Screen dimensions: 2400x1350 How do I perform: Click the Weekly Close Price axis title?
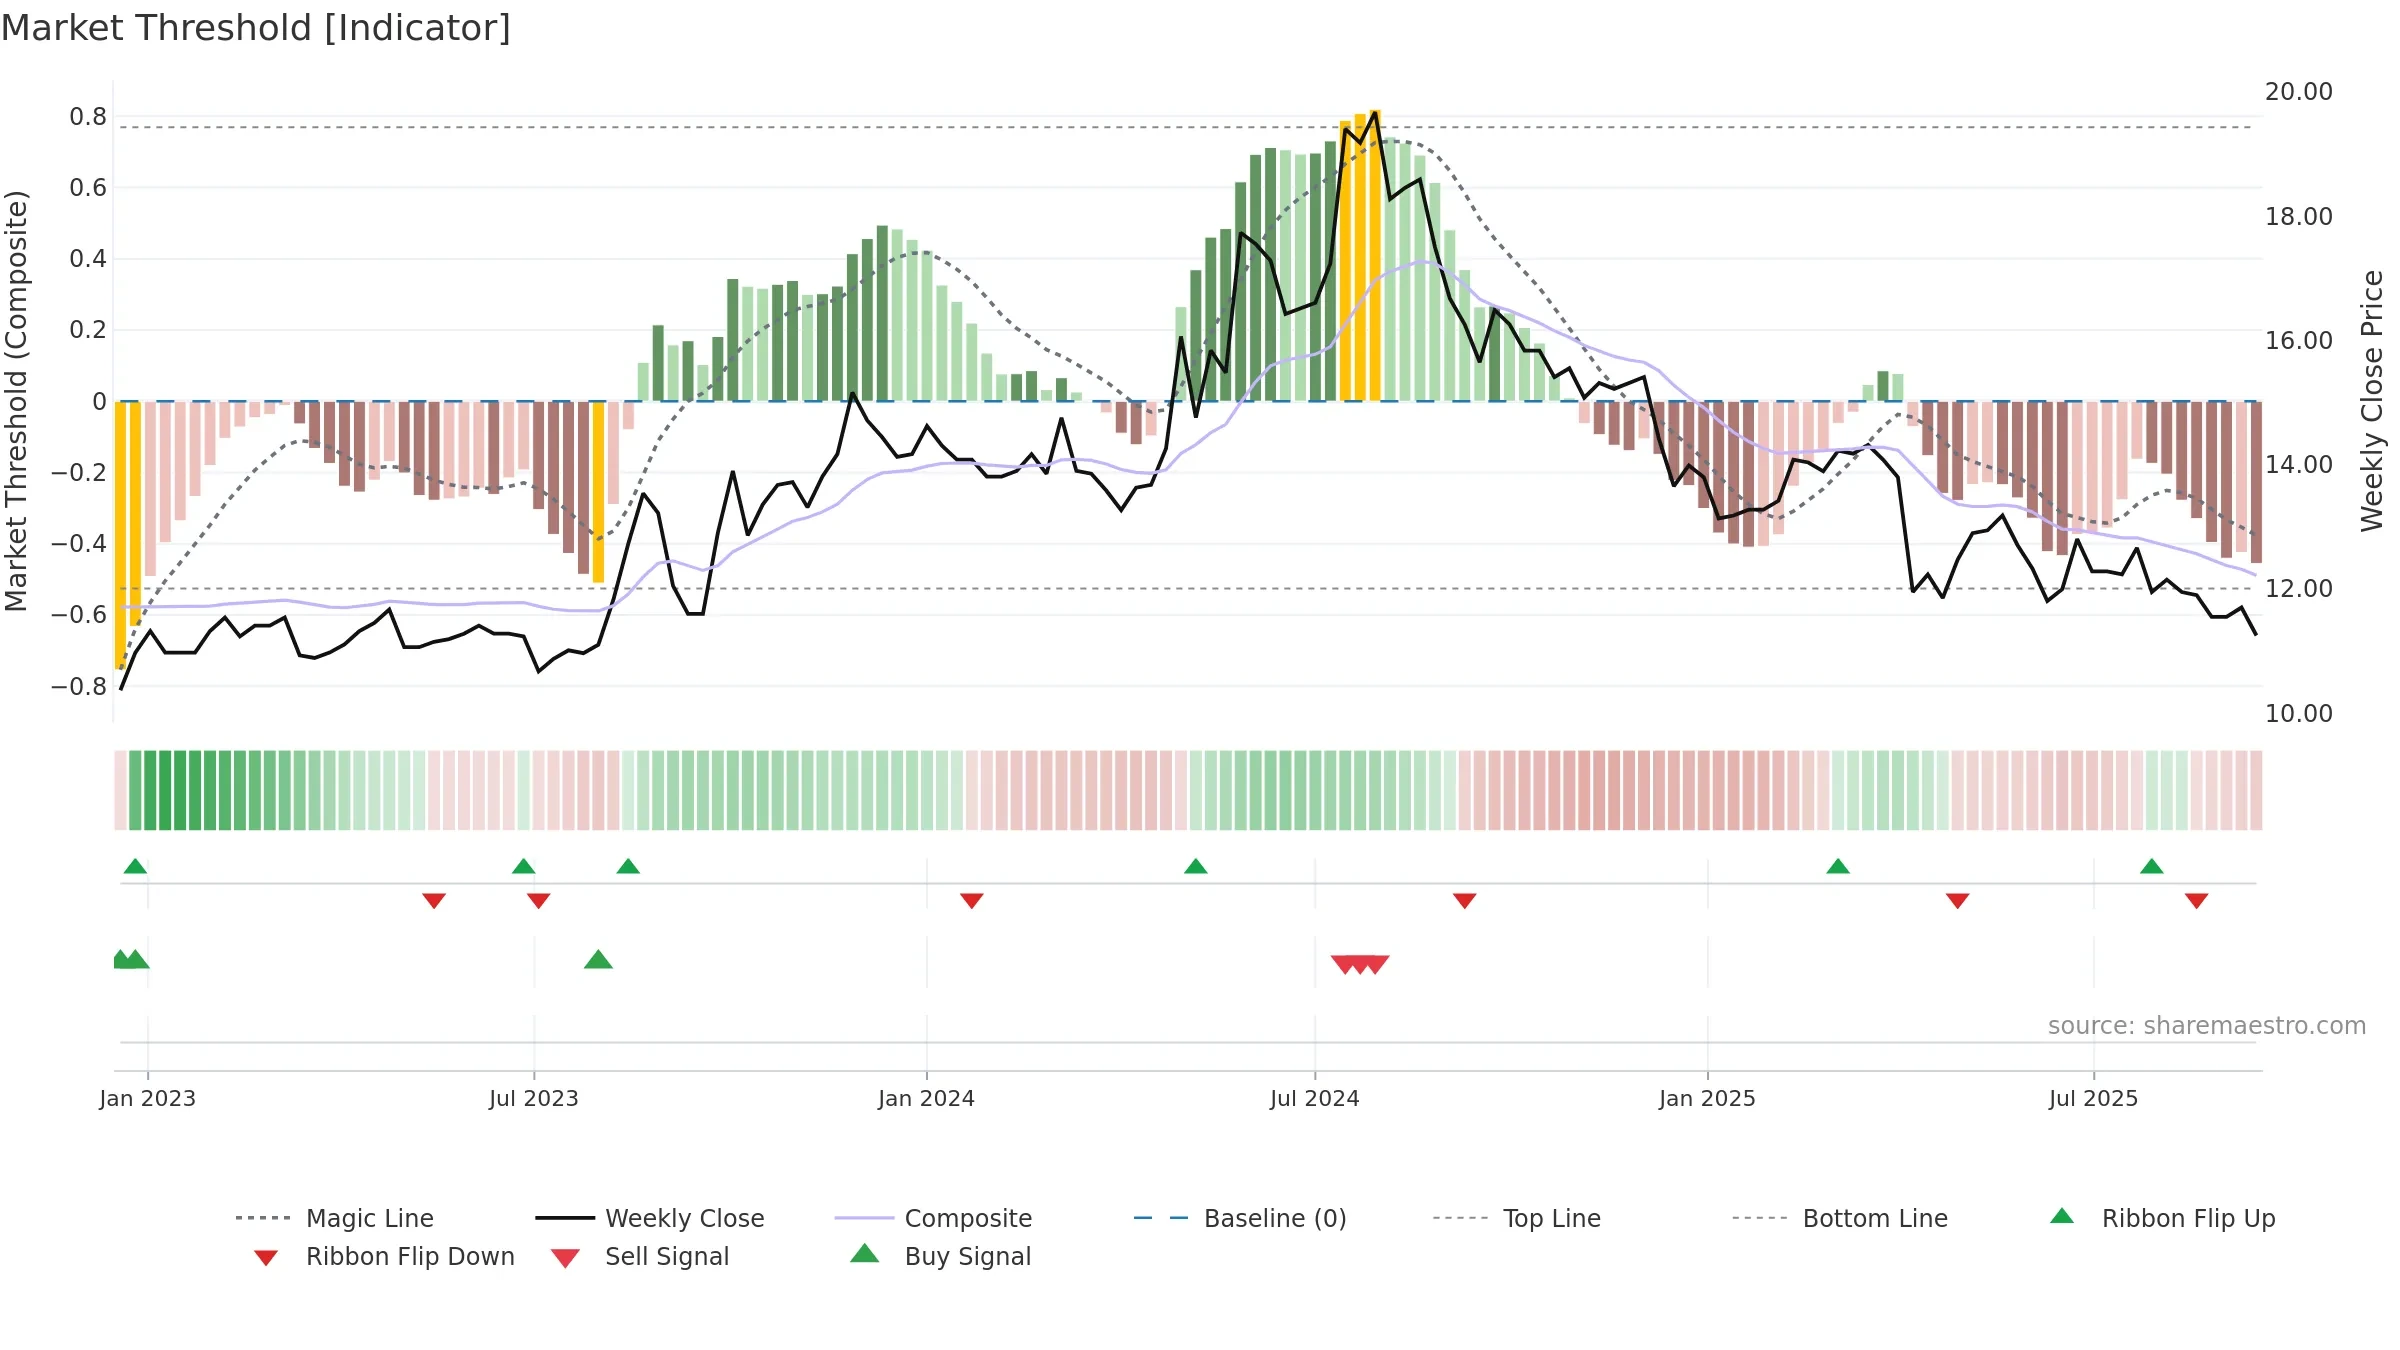click(x=2372, y=400)
